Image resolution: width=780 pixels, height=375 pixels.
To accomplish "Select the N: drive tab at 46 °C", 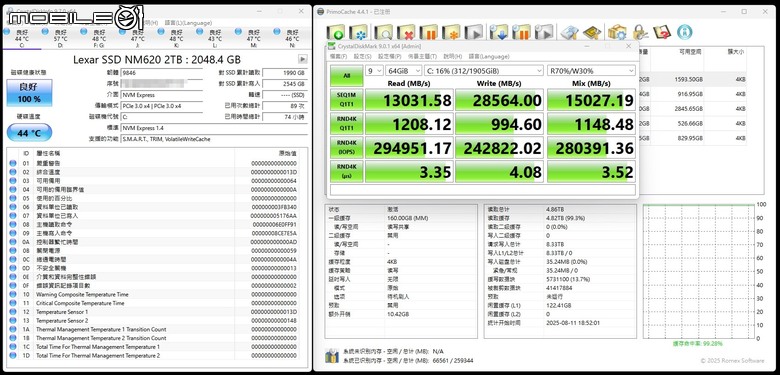I will pyautogui.click(x=292, y=38).
